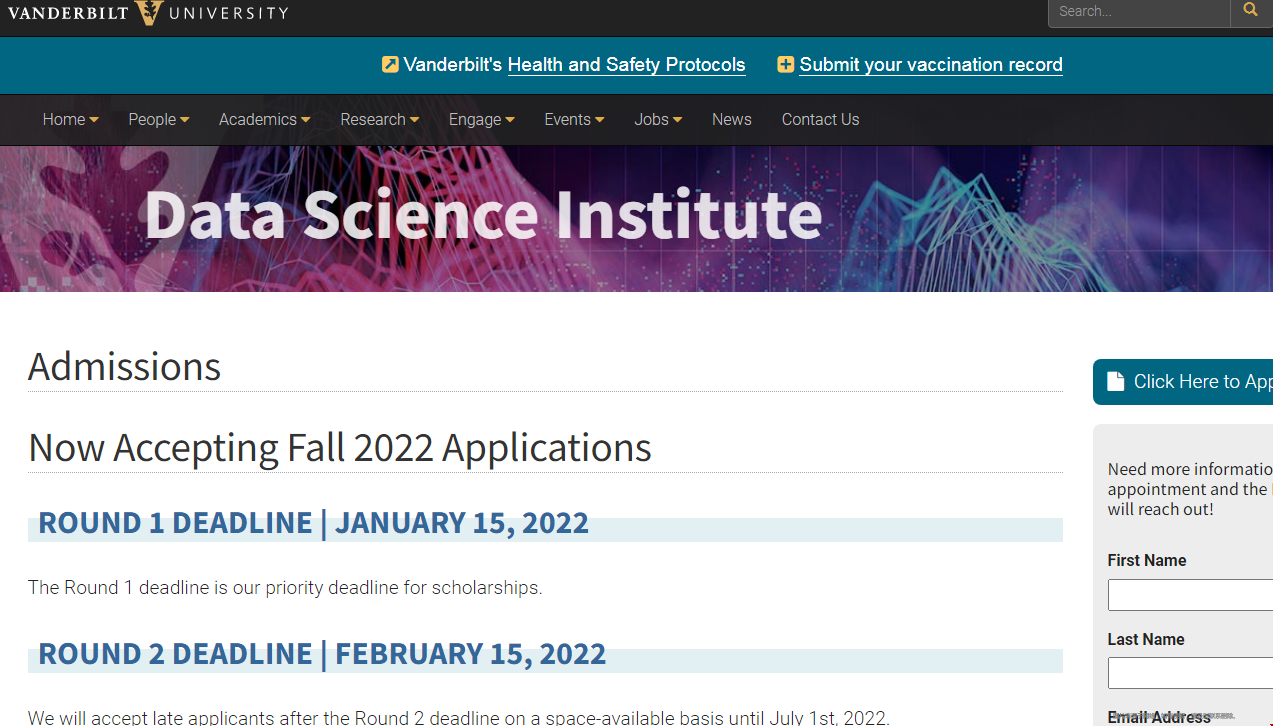Viewport: 1273px width, 726px height.
Task: Open the Events dropdown
Action: [574, 119]
